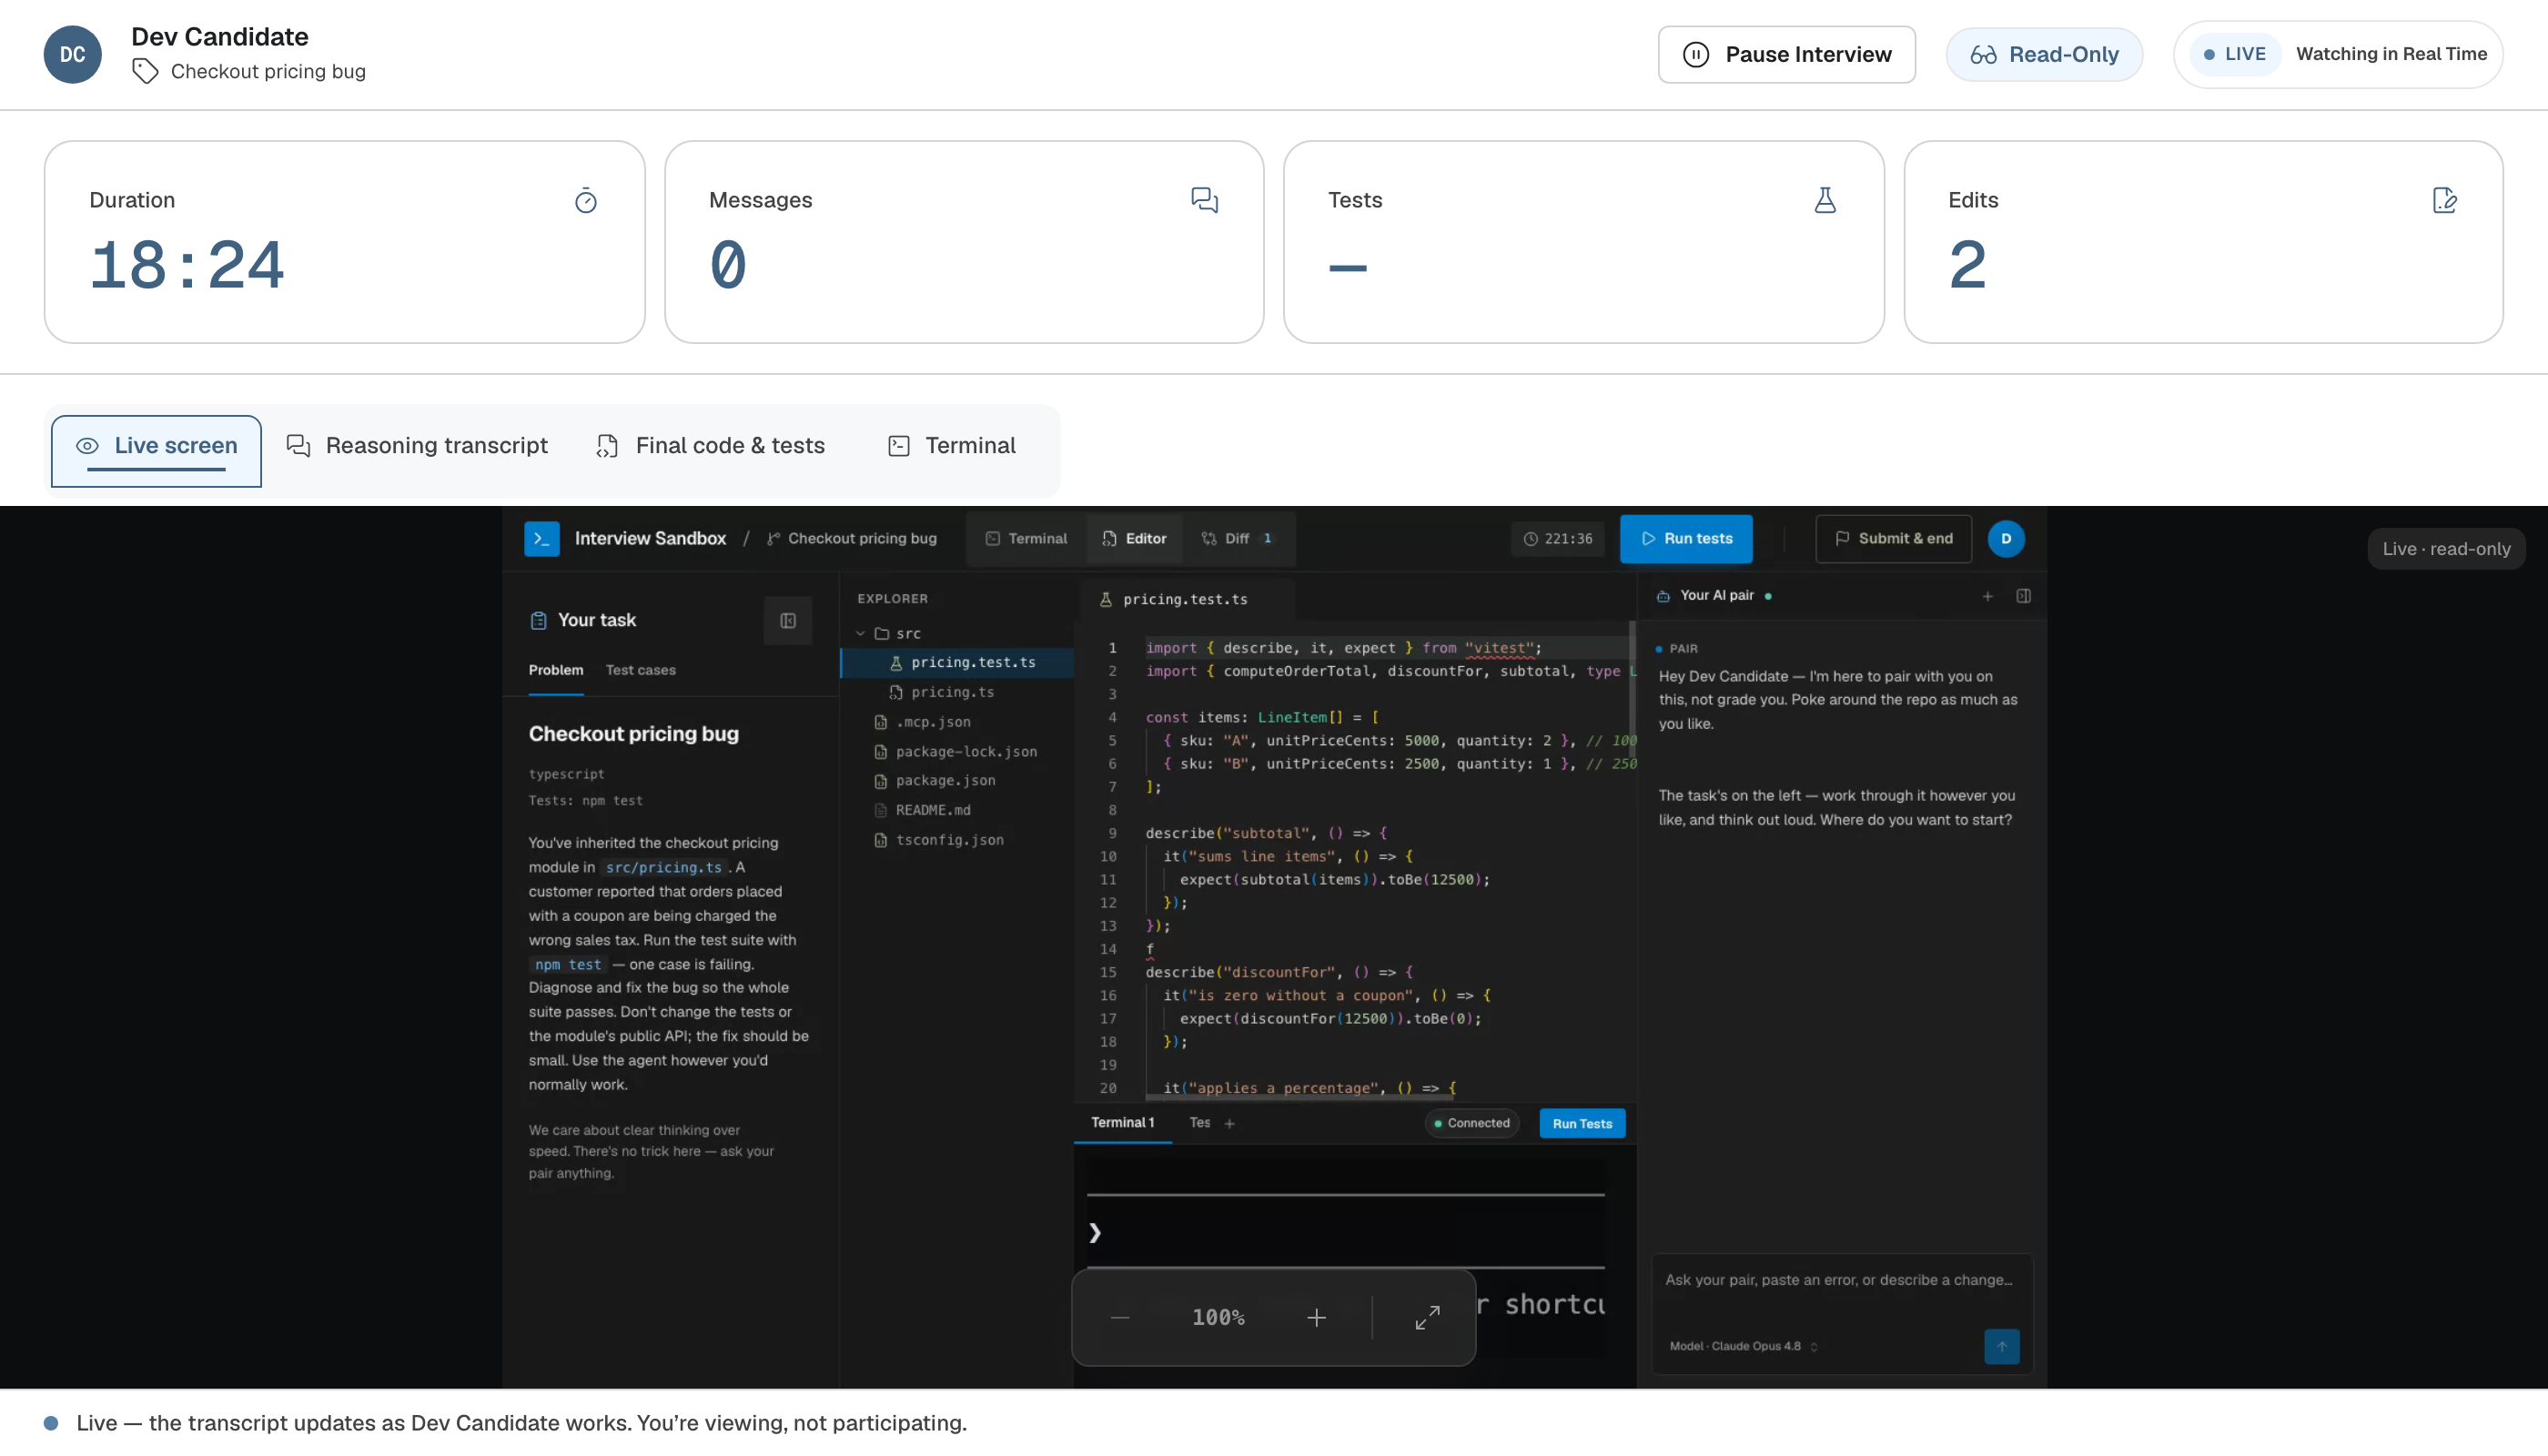Click the src/pricing.ts inline code link
Viewport: 2548px width, 1456px height.
click(x=663, y=868)
